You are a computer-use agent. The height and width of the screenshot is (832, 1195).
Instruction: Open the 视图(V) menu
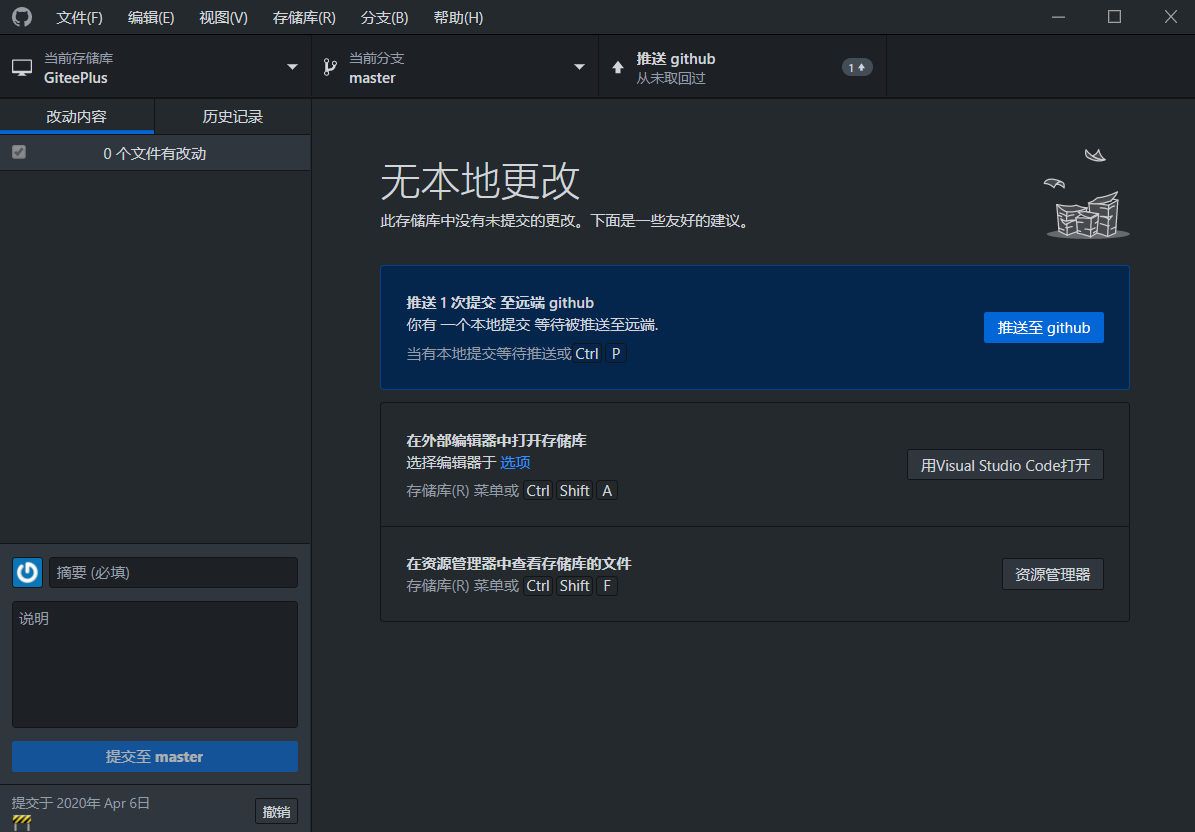[x=223, y=18]
